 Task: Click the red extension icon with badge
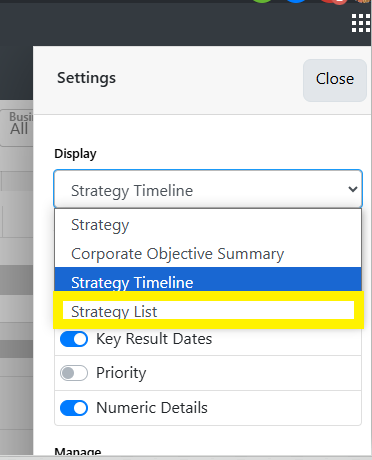click(x=333, y=2)
